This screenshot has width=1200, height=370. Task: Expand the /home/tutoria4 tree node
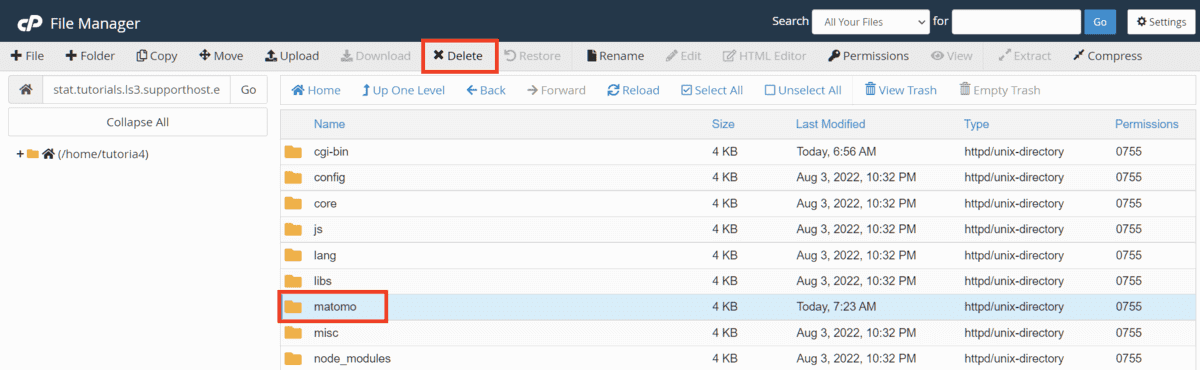coord(20,154)
